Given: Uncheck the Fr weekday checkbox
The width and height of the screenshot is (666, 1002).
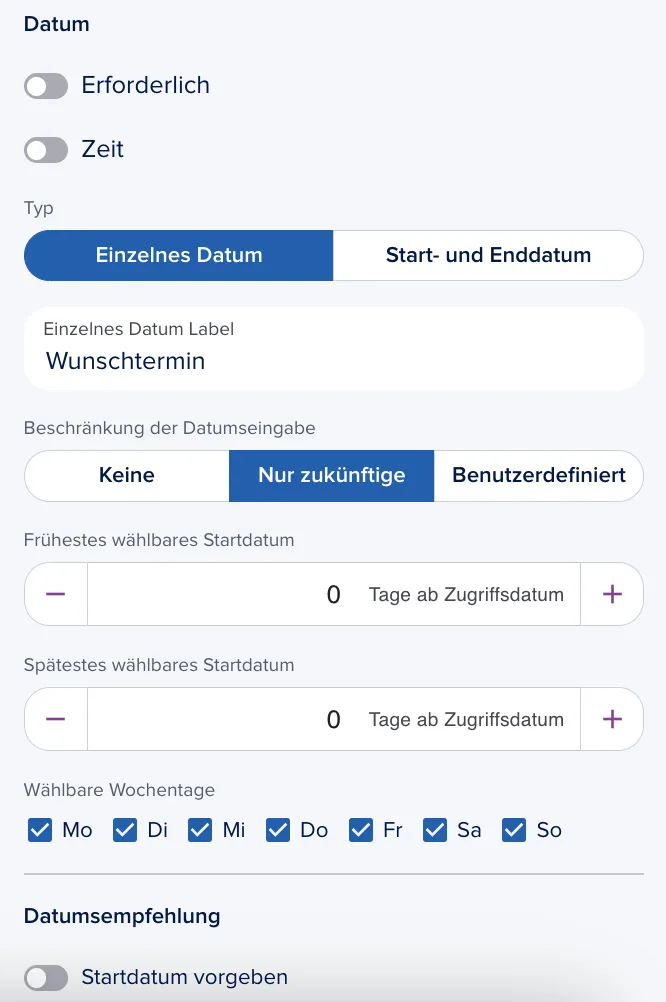Looking at the screenshot, I should click(361, 830).
